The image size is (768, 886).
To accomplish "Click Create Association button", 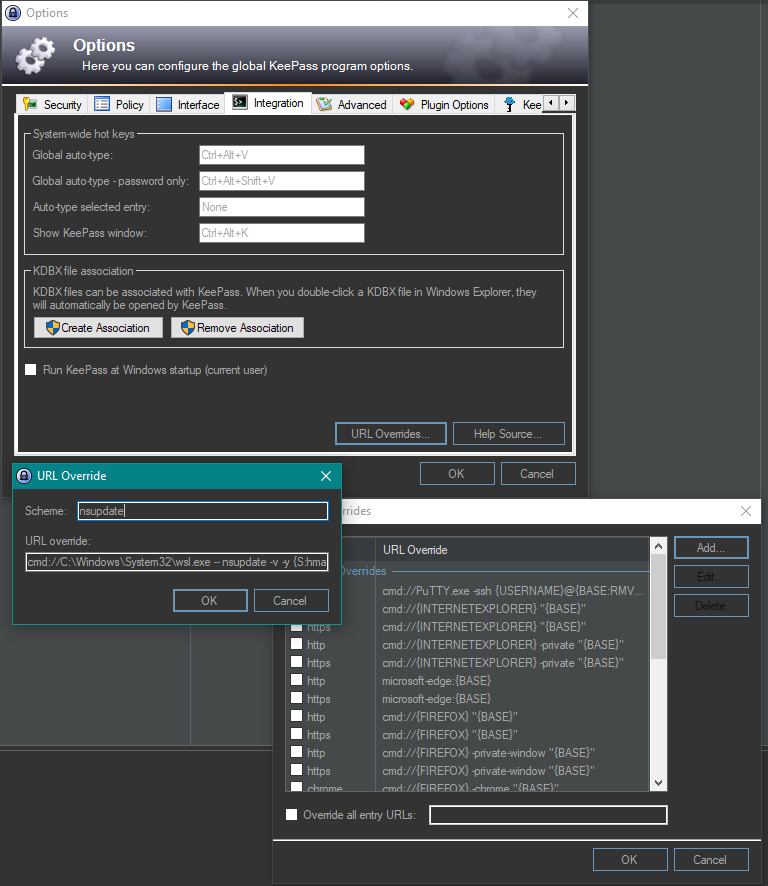I will coord(98,328).
